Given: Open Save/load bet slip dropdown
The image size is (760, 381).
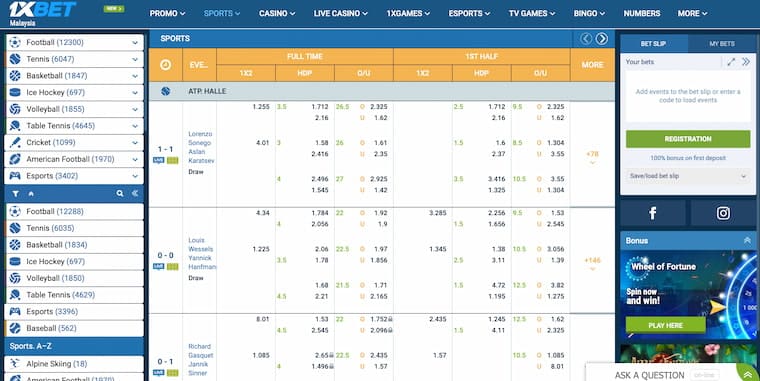Looking at the screenshot, I should point(688,176).
